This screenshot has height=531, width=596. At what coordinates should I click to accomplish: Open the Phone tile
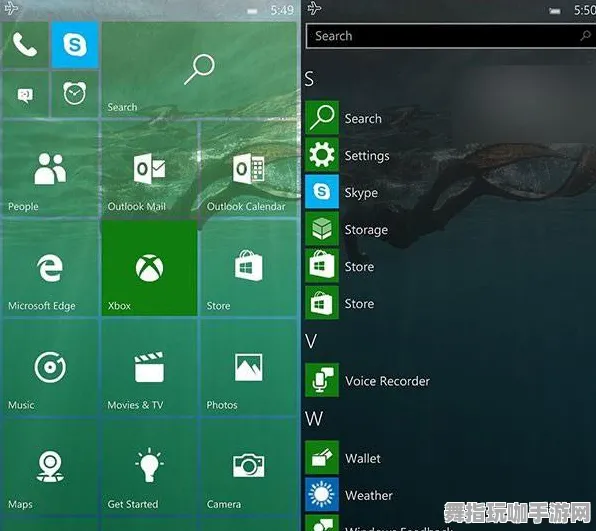click(x=25, y=45)
